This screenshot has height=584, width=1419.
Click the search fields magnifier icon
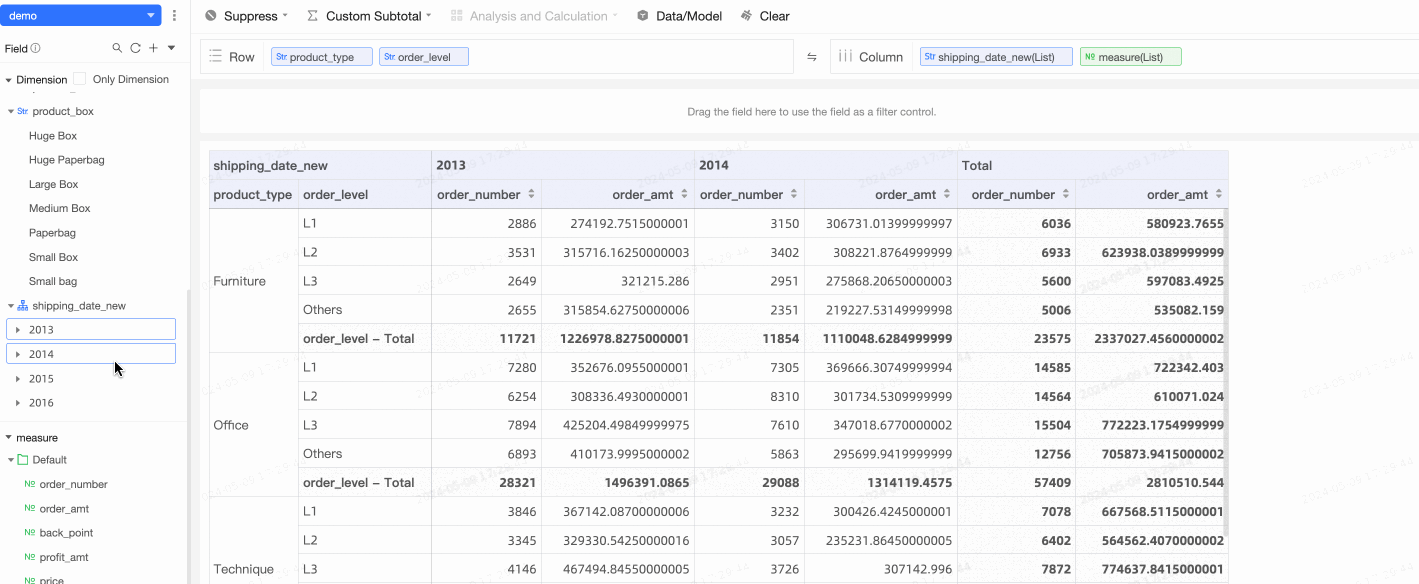[117, 48]
